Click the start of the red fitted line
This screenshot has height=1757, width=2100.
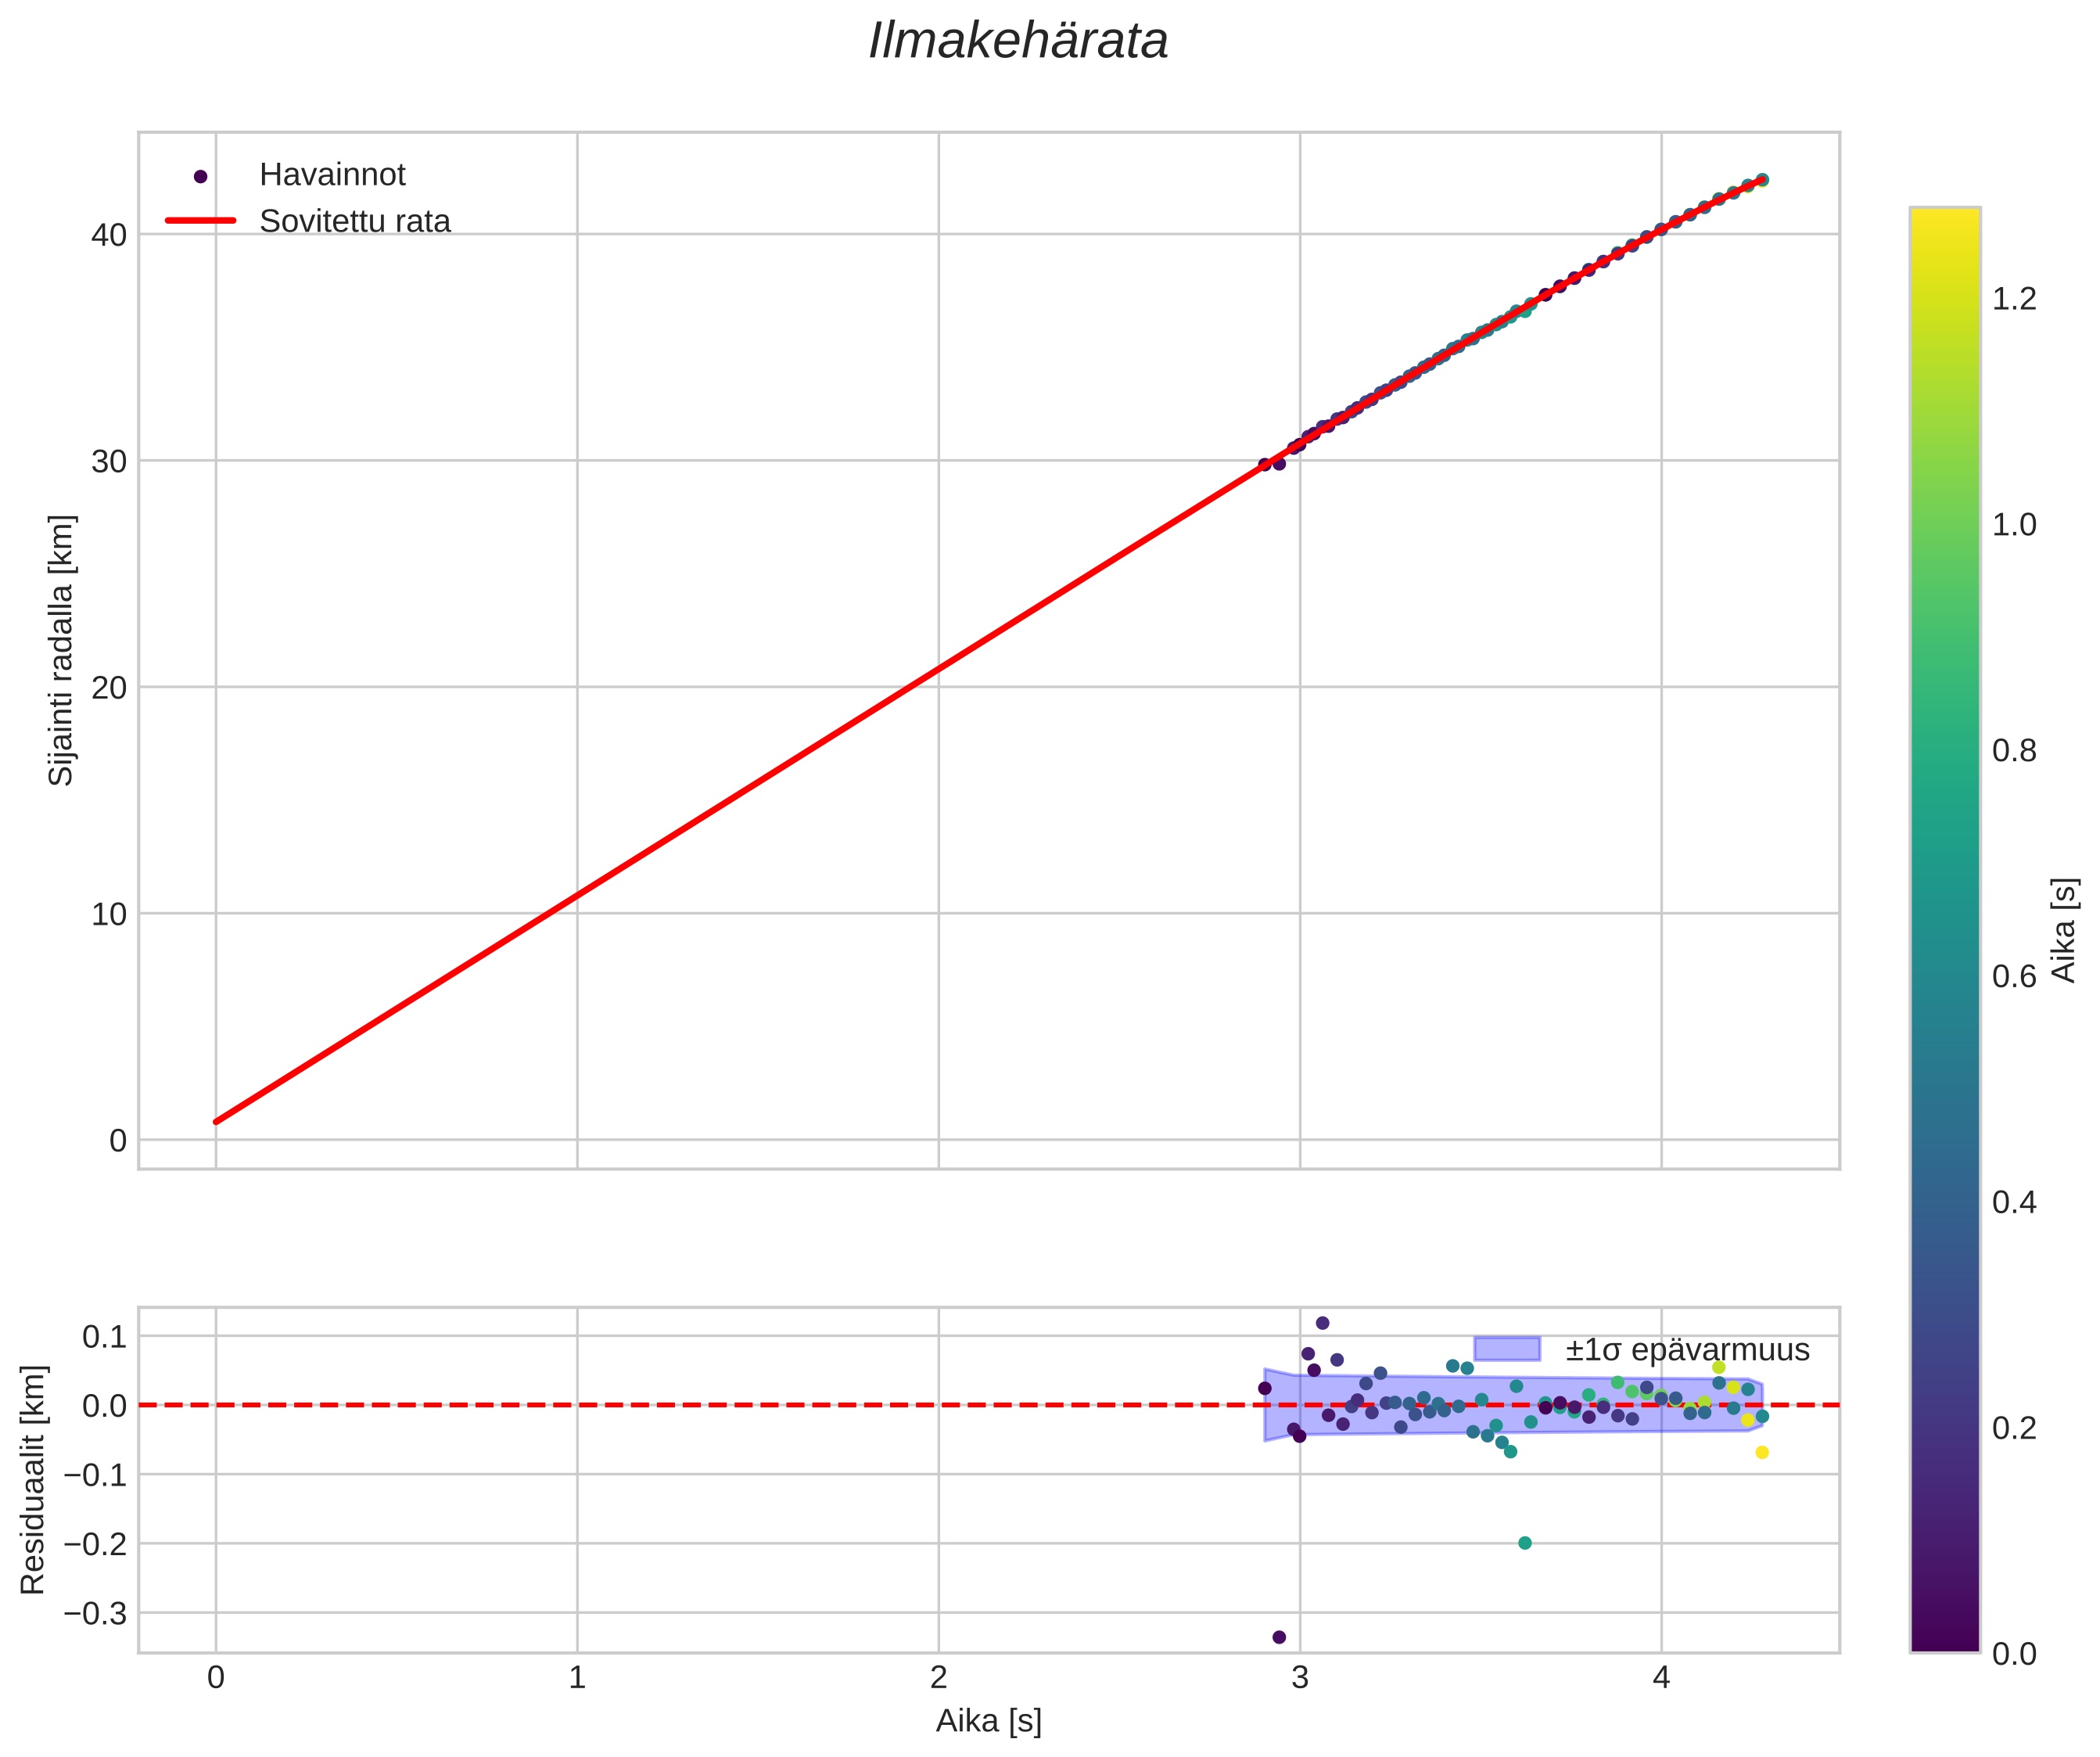(217, 1121)
